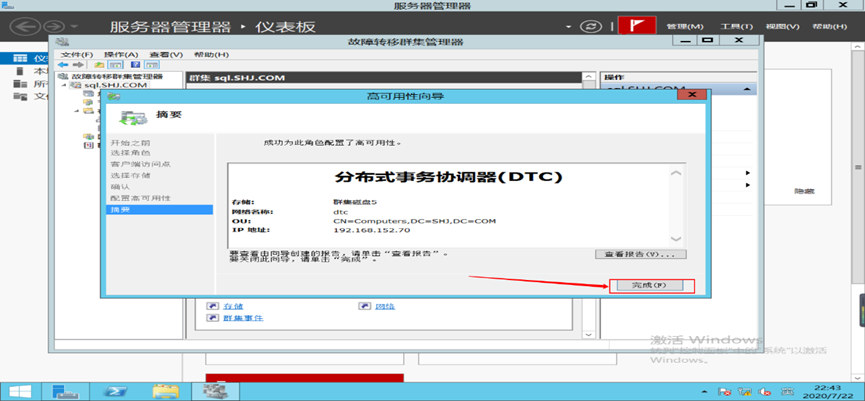The height and width of the screenshot is (401, 865).
Task: Open the 操作(A) menu in Failover Cluster Manager
Action: (x=121, y=55)
